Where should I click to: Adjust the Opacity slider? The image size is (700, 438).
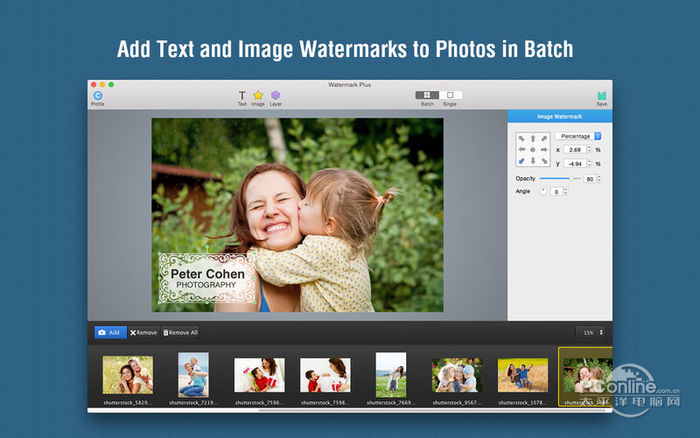point(570,178)
